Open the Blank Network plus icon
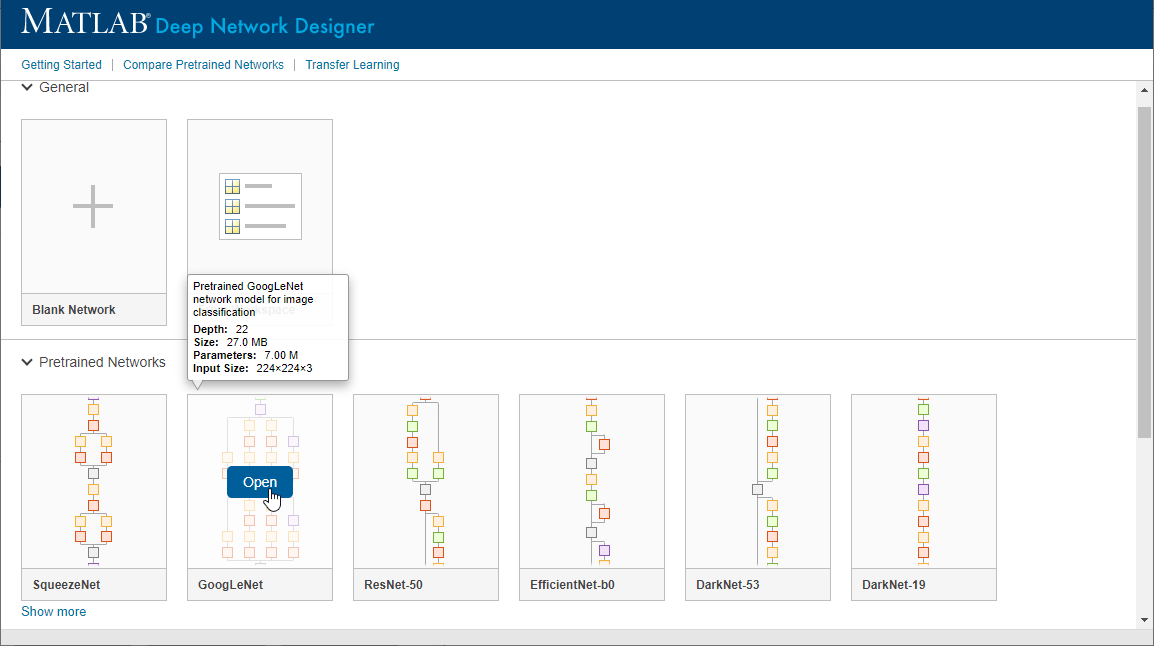The image size is (1154, 646). pos(93,206)
